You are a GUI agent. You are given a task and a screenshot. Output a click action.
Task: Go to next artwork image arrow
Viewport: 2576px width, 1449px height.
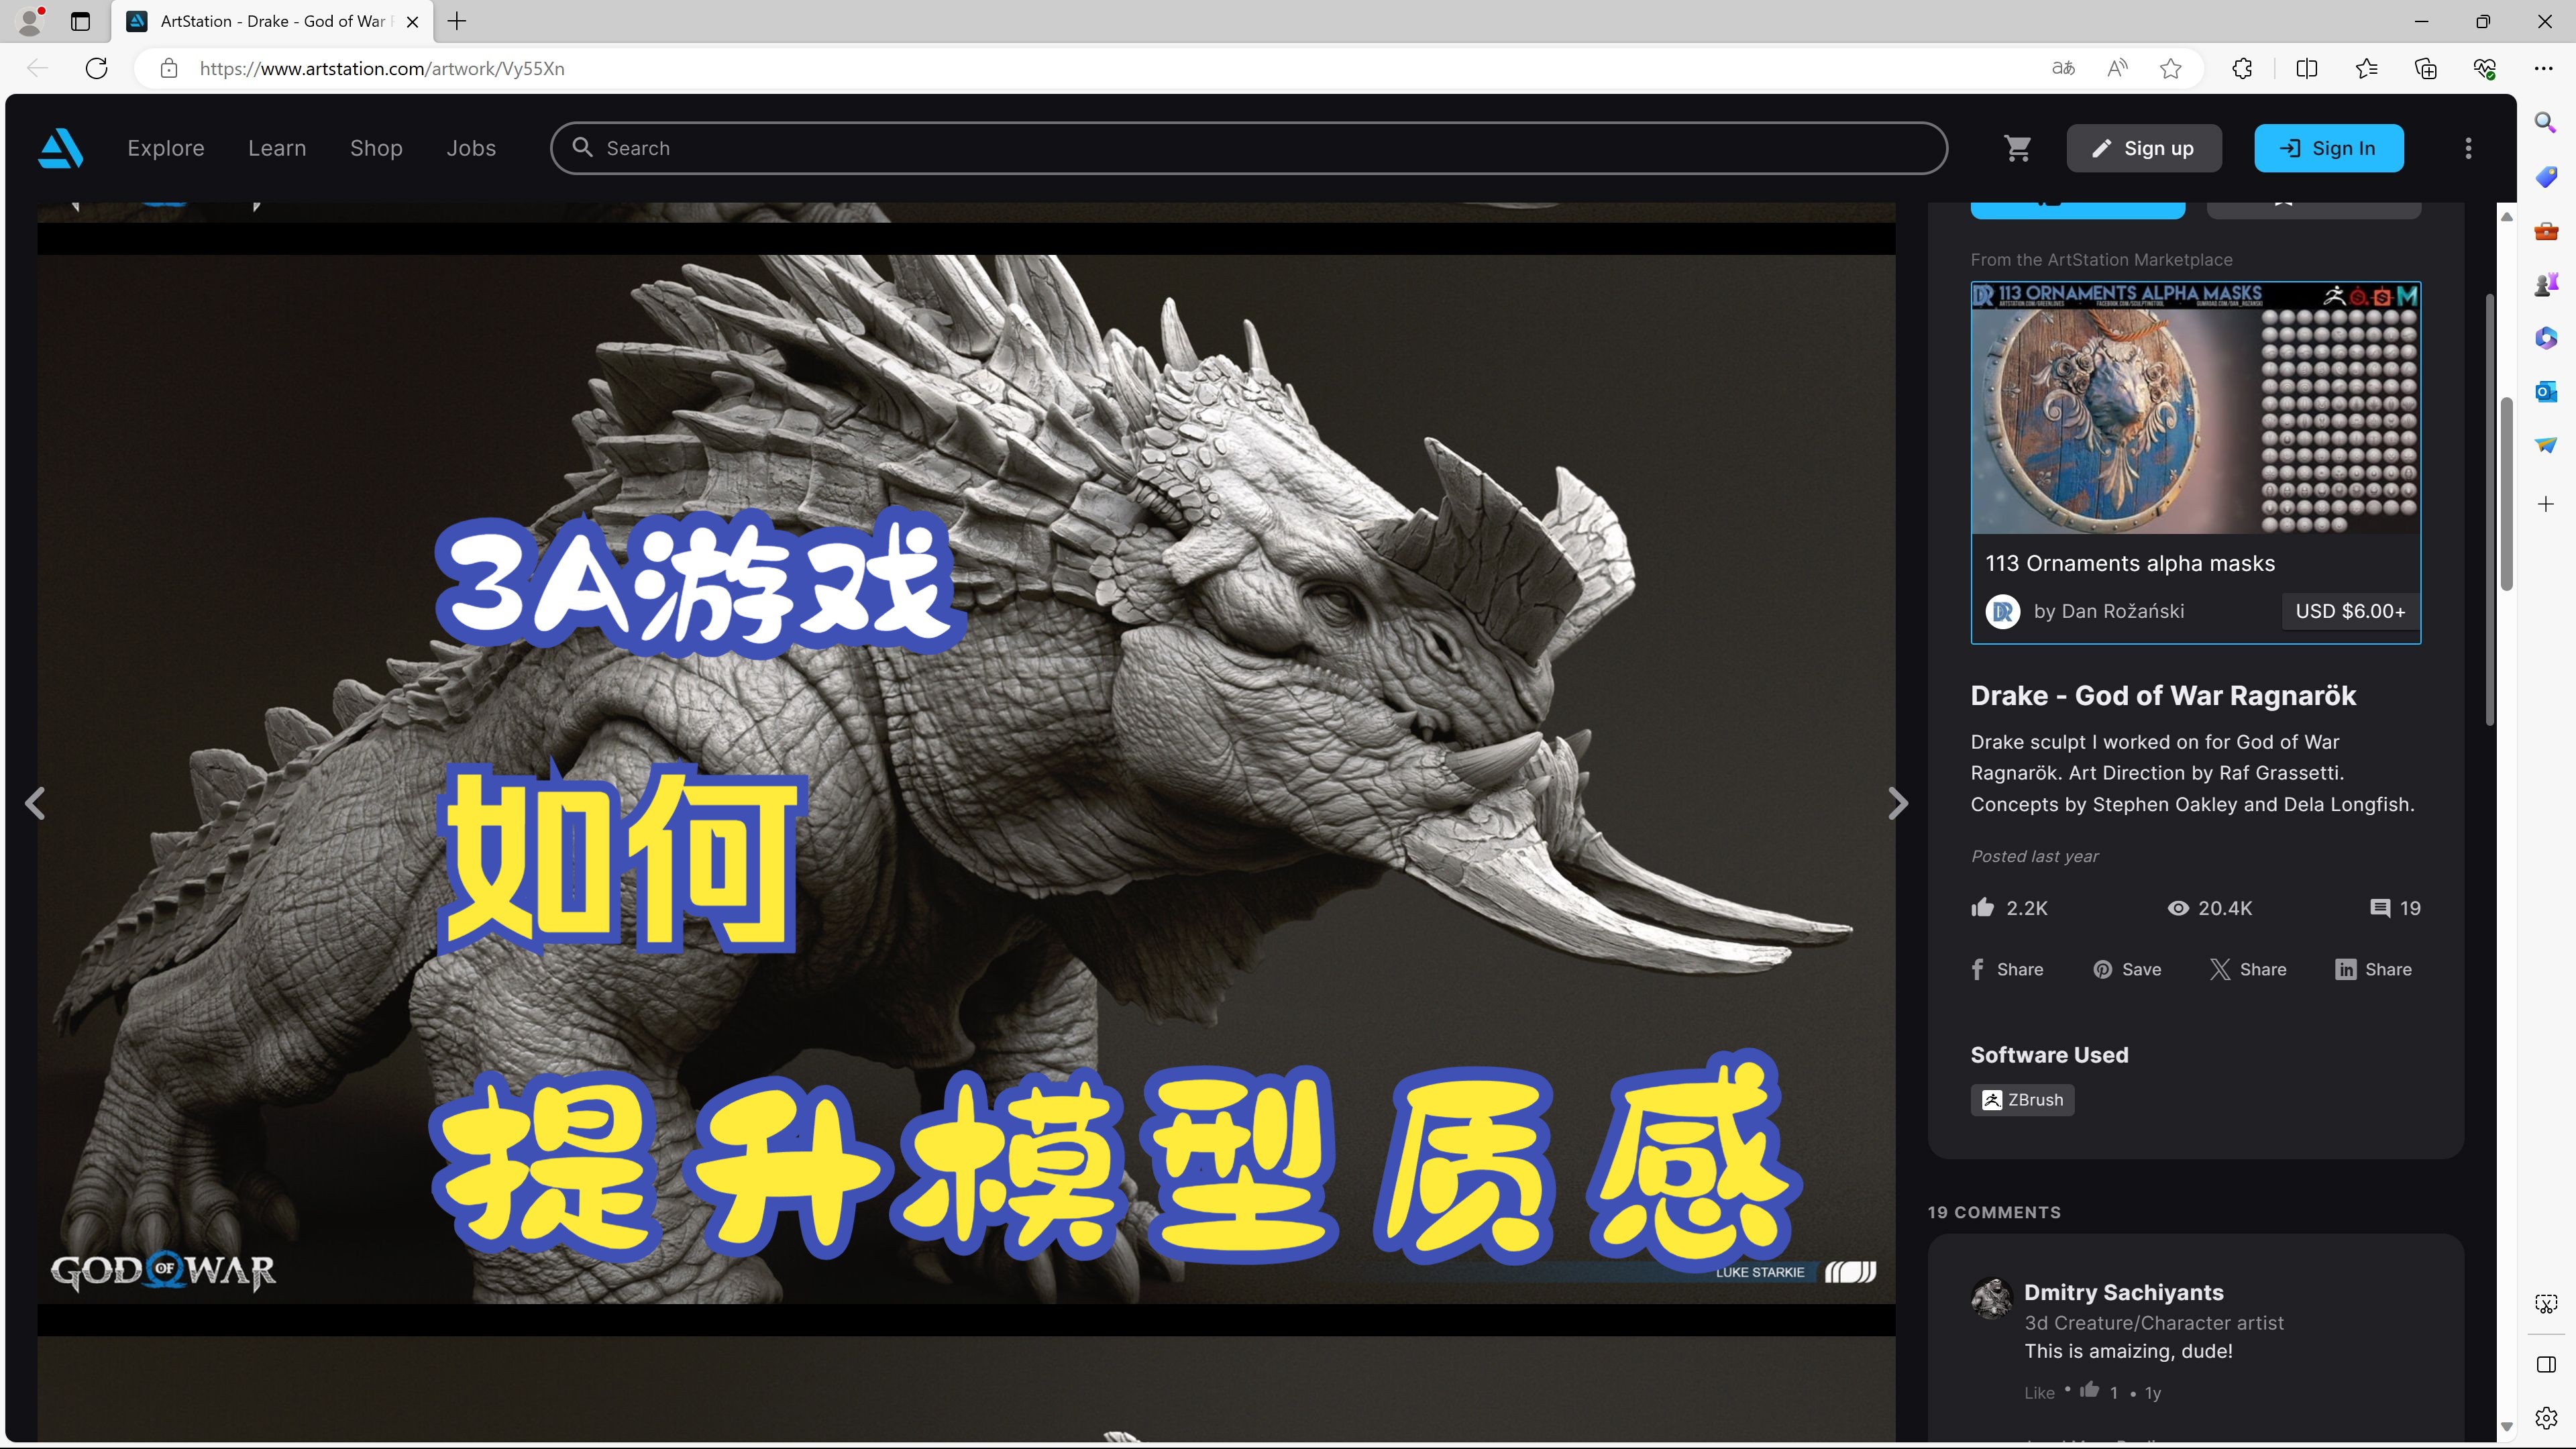click(1898, 803)
